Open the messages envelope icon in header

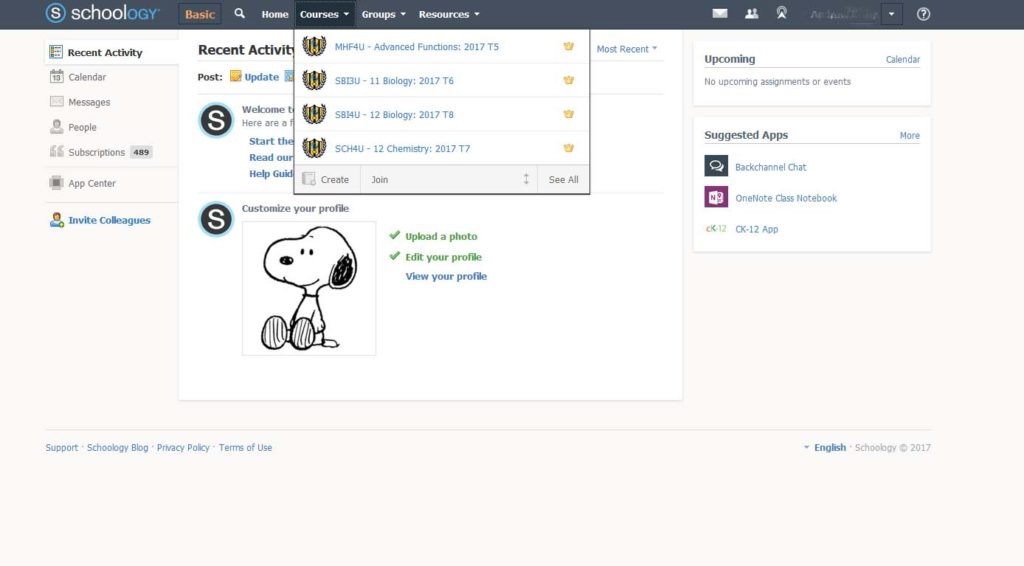click(720, 14)
